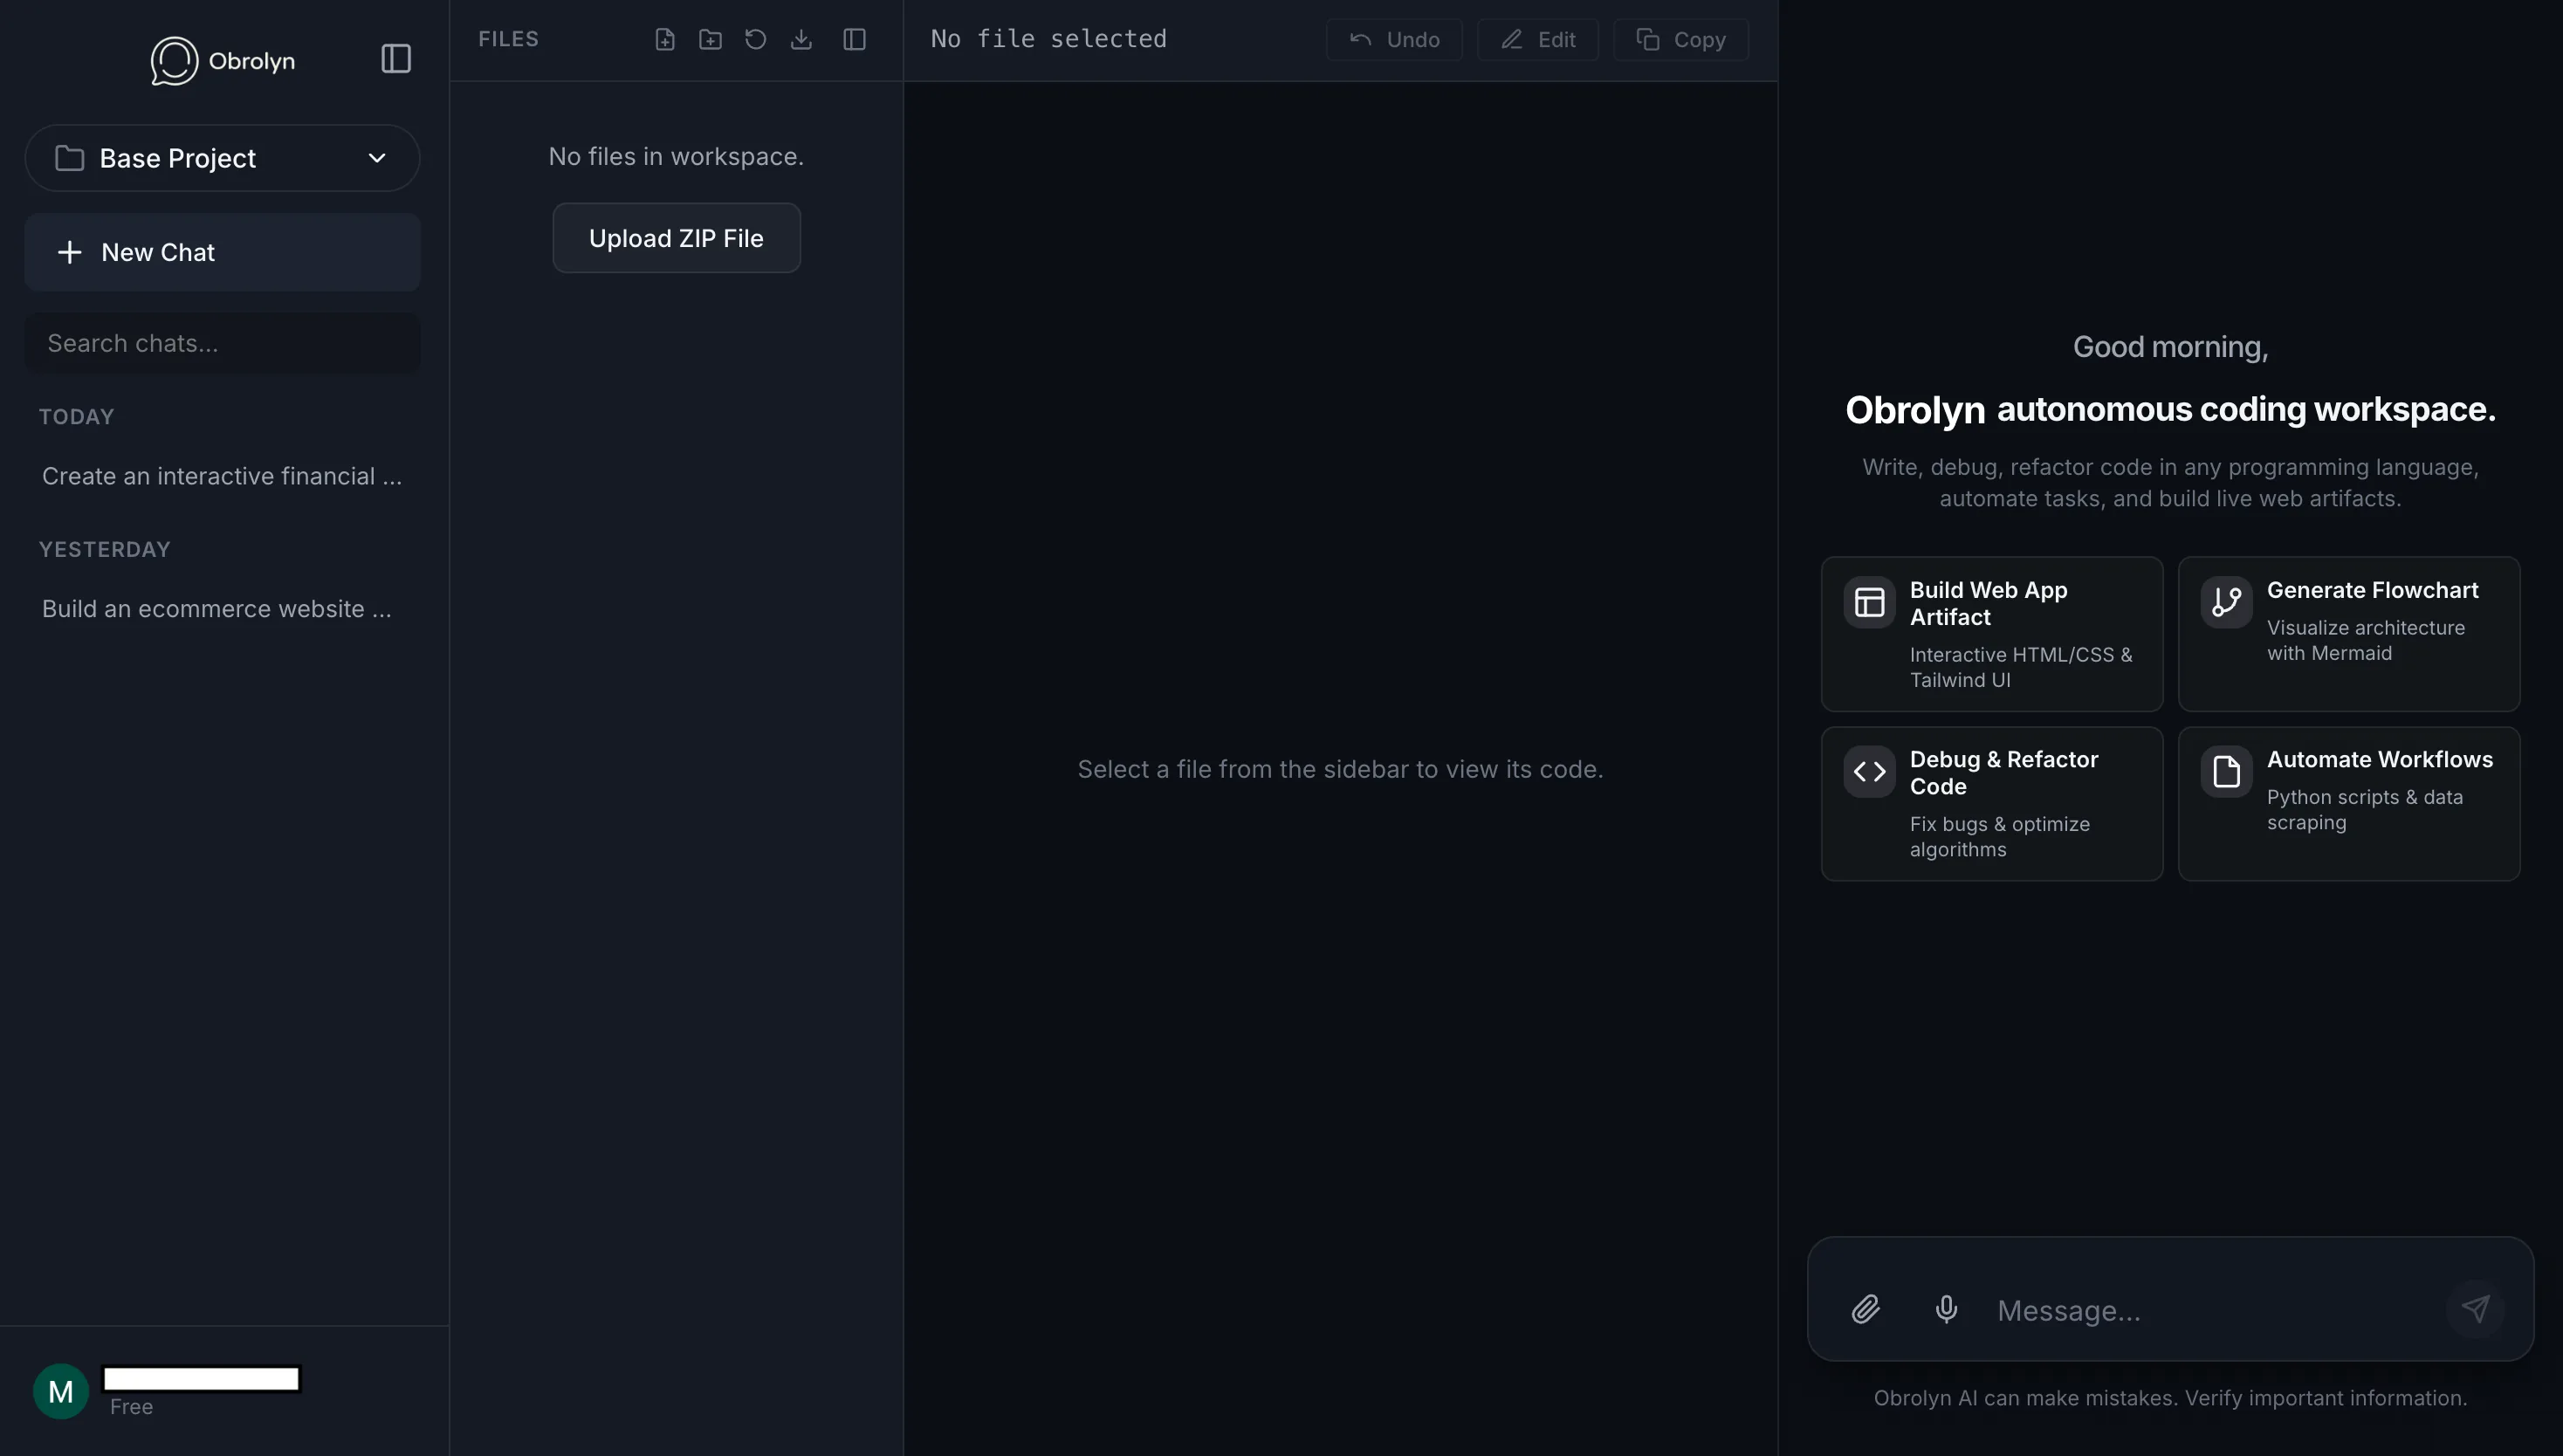Image resolution: width=2563 pixels, height=1456 pixels.
Task: Click the Base Project chevron arrow
Action: [x=377, y=158]
